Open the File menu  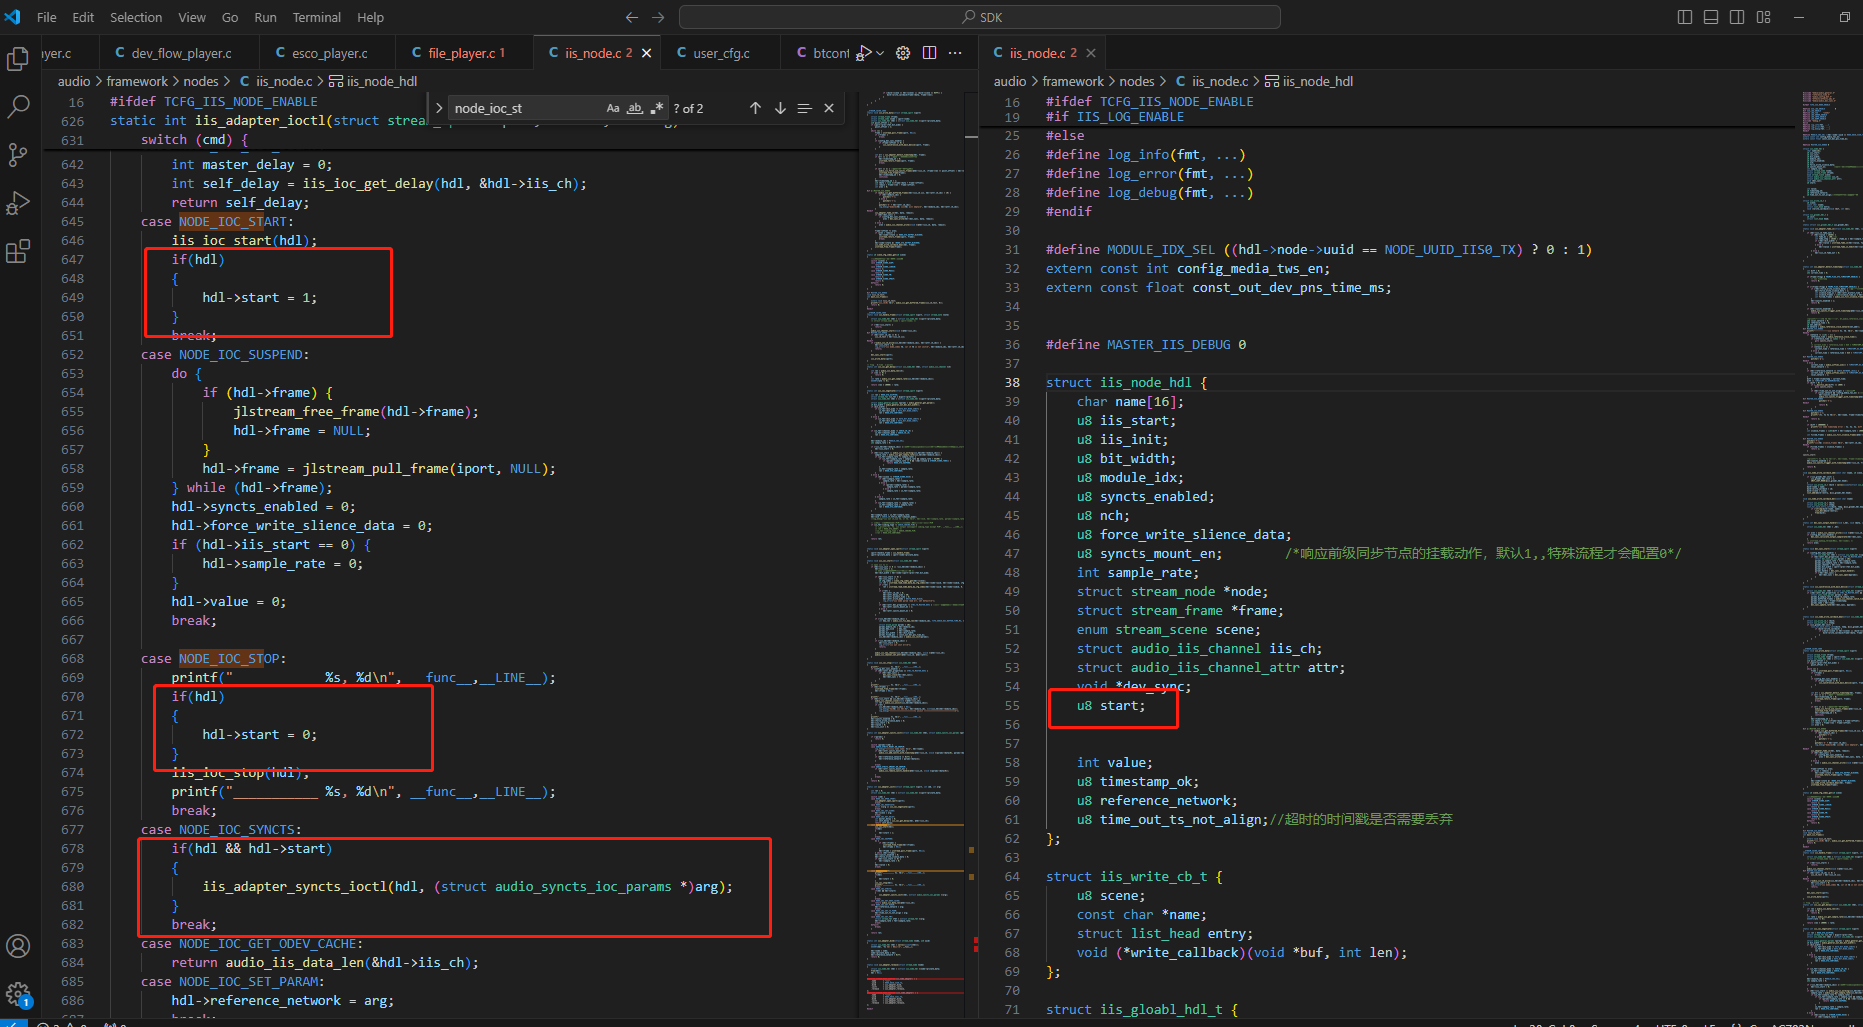47,17
